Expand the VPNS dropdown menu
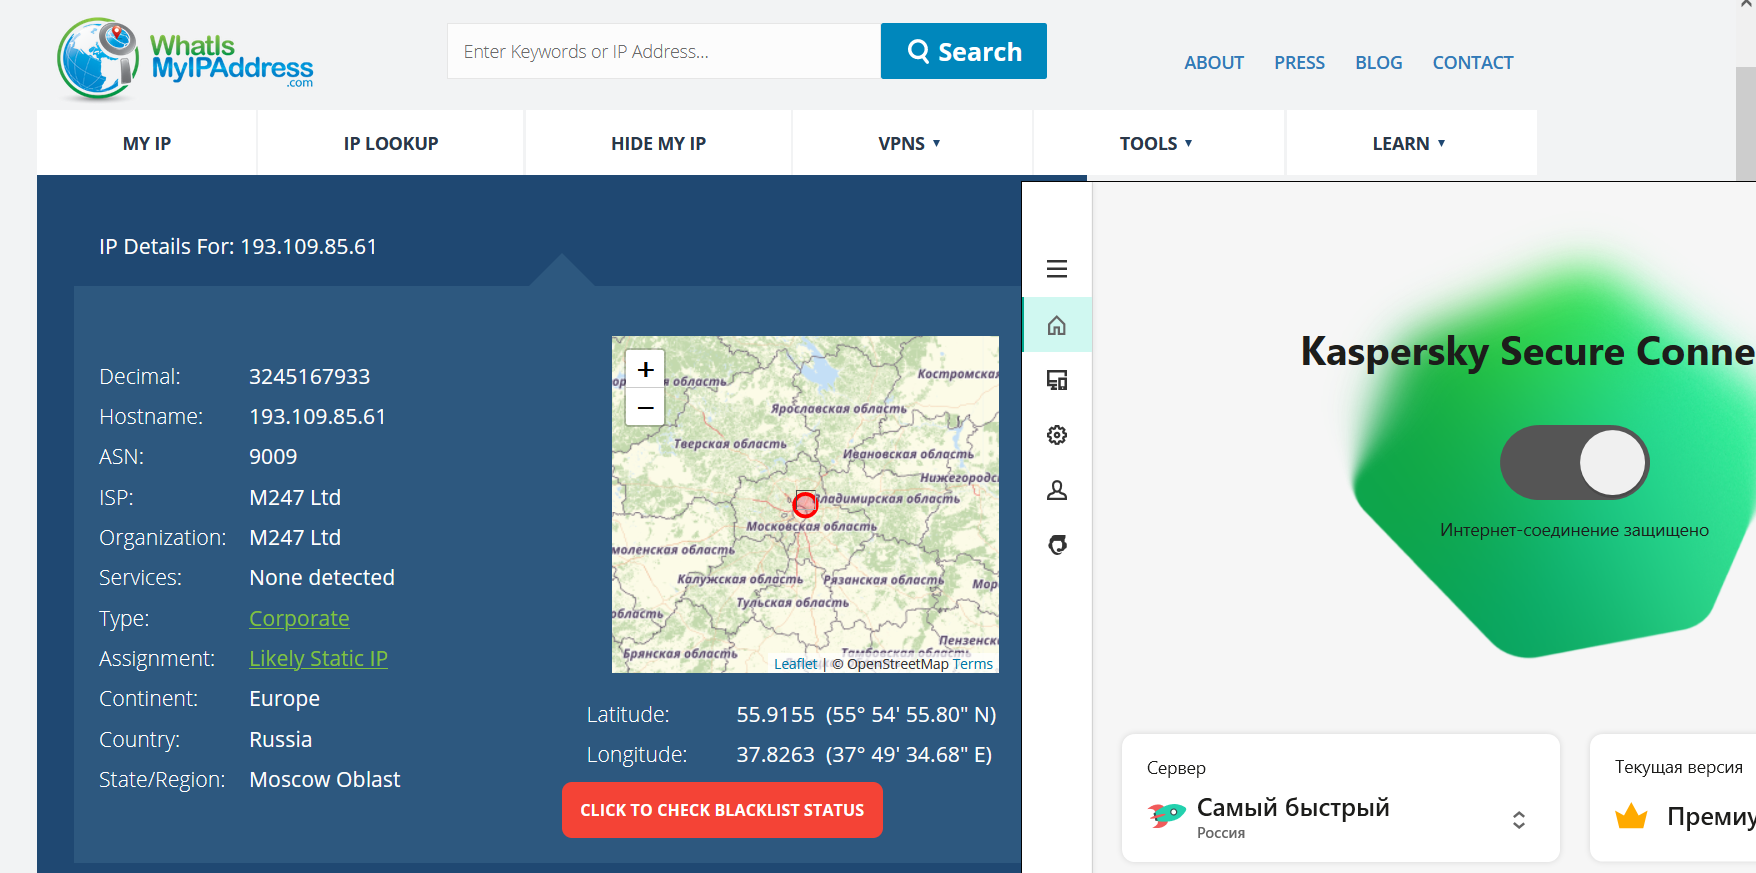Image resolution: width=1756 pixels, height=873 pixels. (x=910, y=143)
